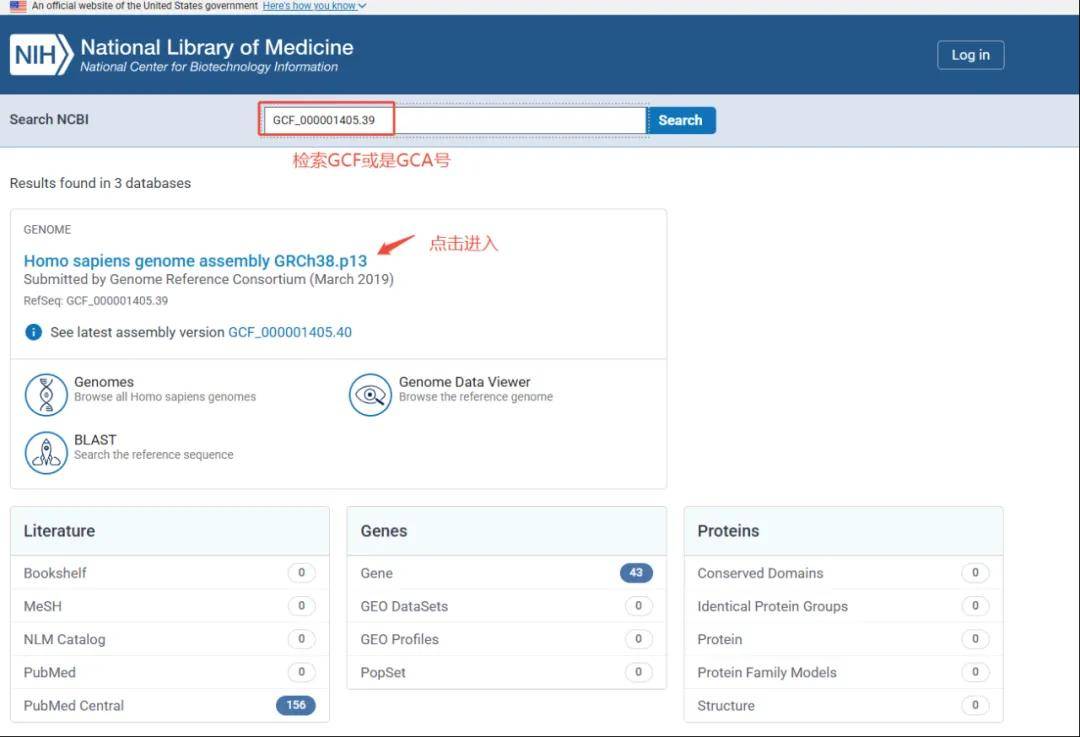Click the blue info icon beside latest assembly

33,332
